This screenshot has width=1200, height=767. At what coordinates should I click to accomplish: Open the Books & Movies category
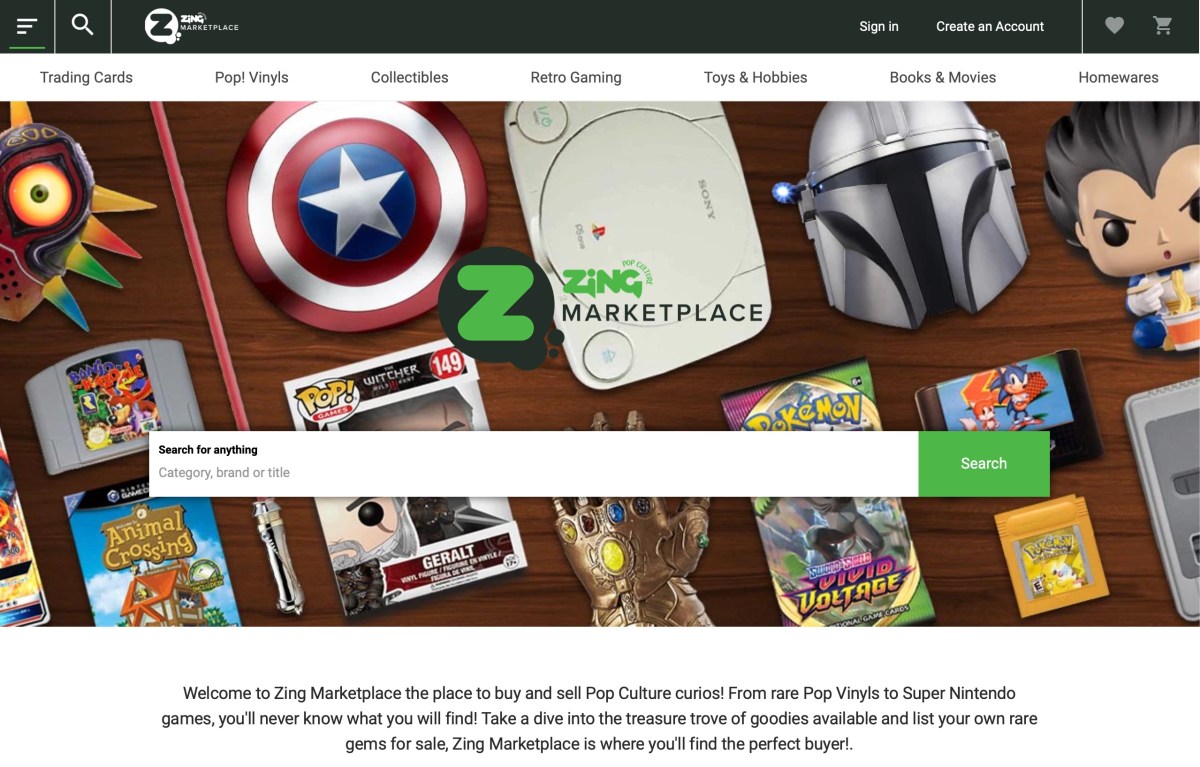[943, 77]
